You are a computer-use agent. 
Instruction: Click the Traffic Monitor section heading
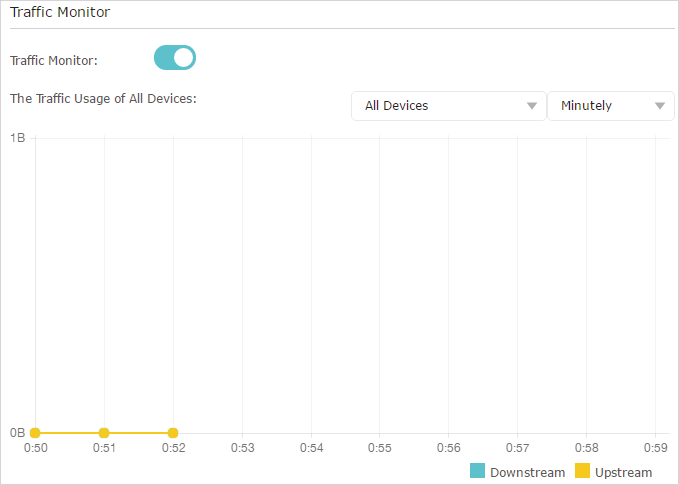[60, 12]
